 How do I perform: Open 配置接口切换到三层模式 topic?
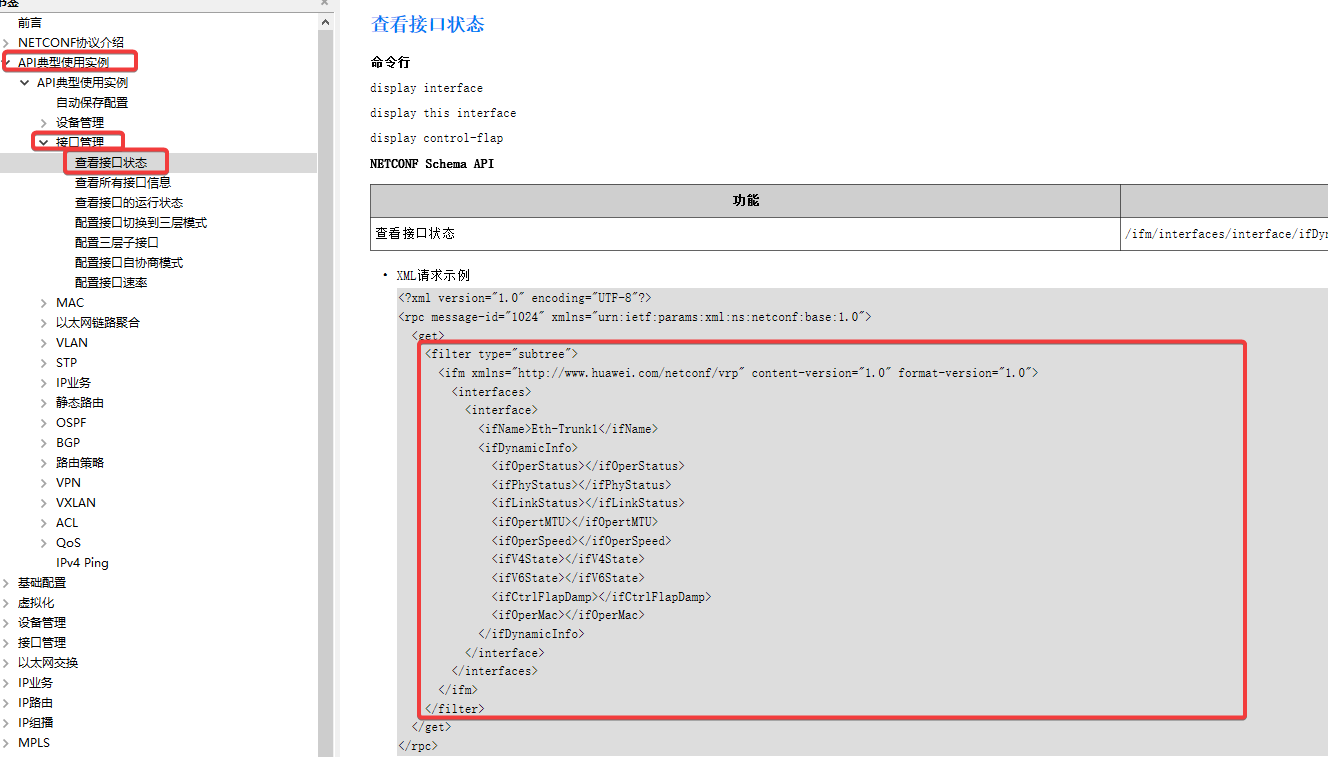(x=141, y=222)
